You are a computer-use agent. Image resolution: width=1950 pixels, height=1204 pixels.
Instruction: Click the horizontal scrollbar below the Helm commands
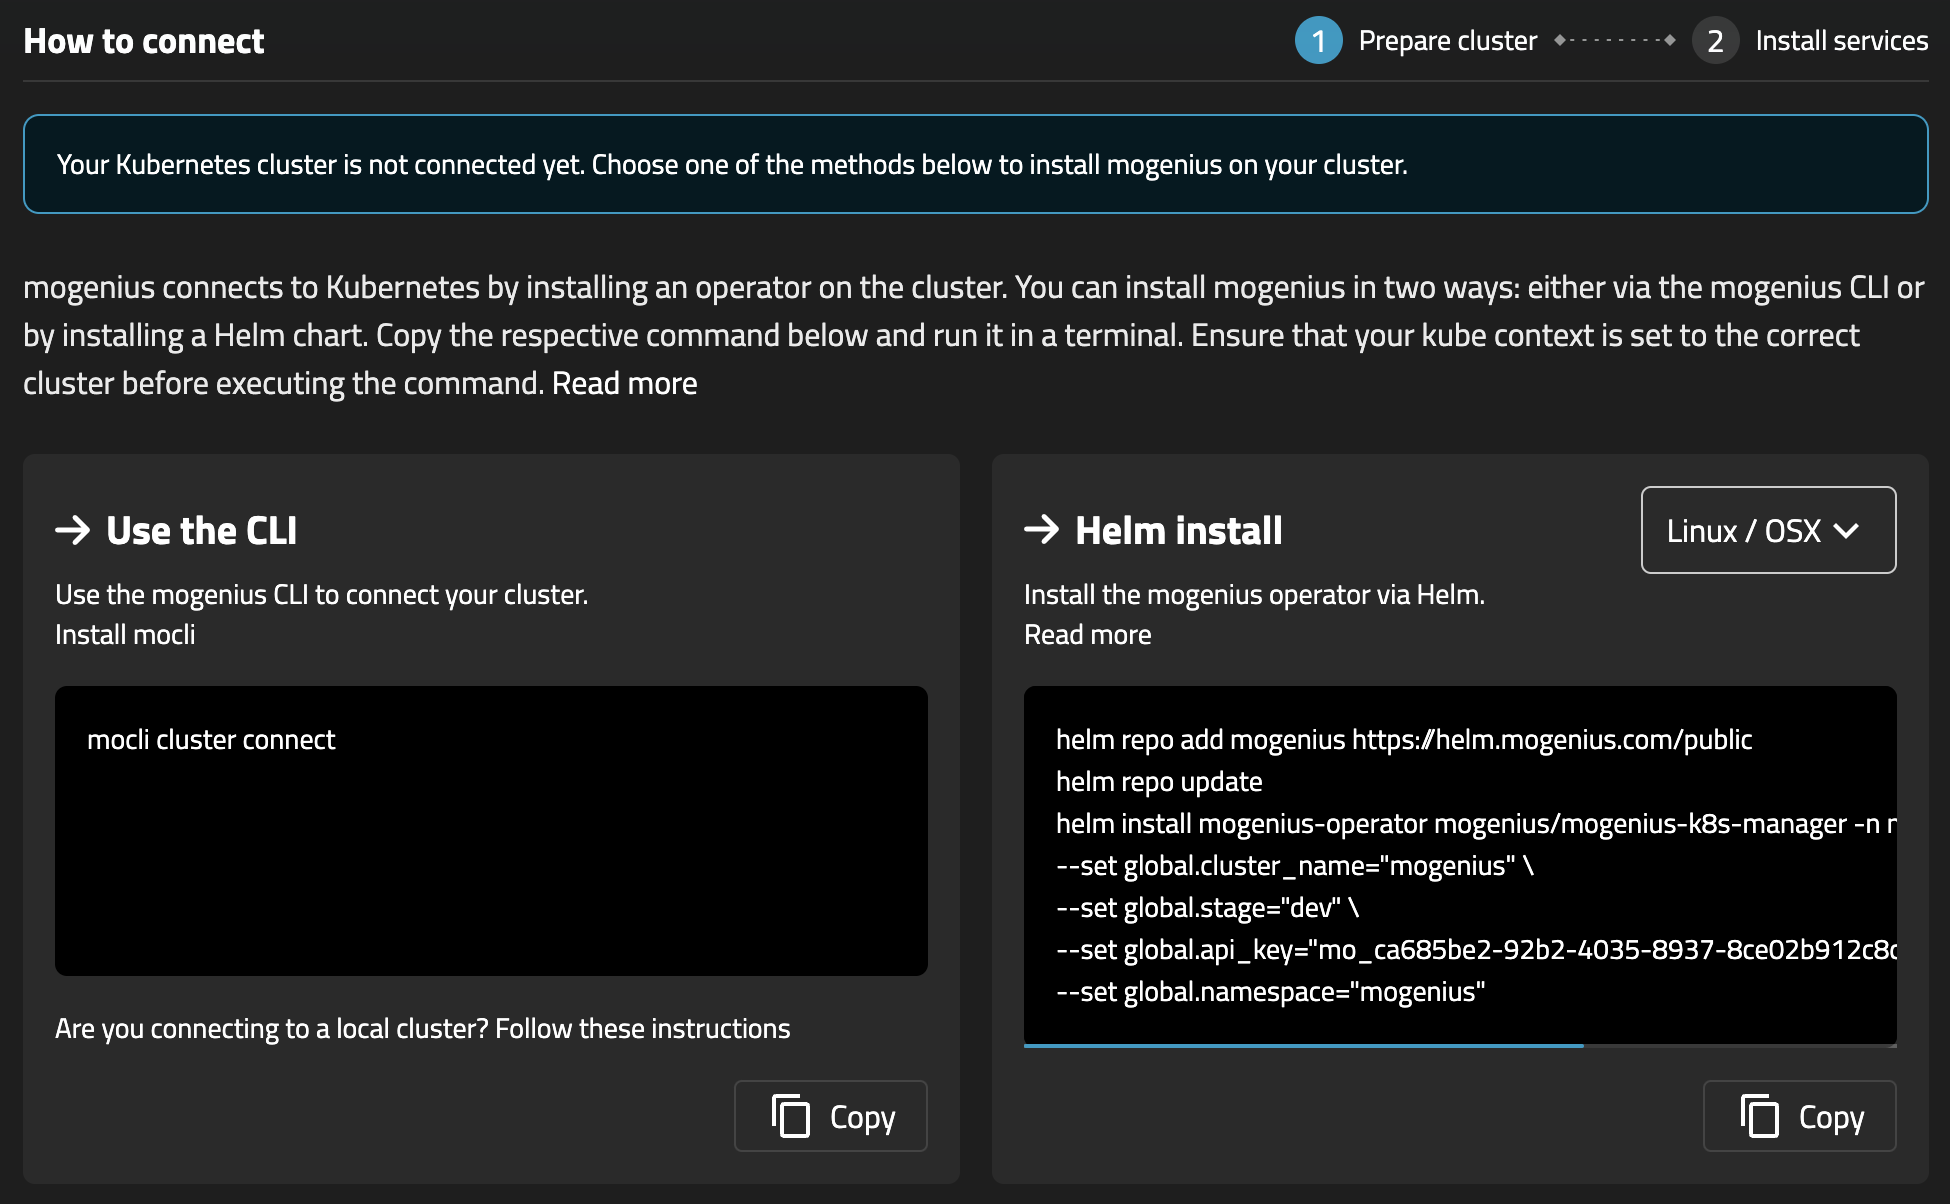click(x=1304, y=1045)
